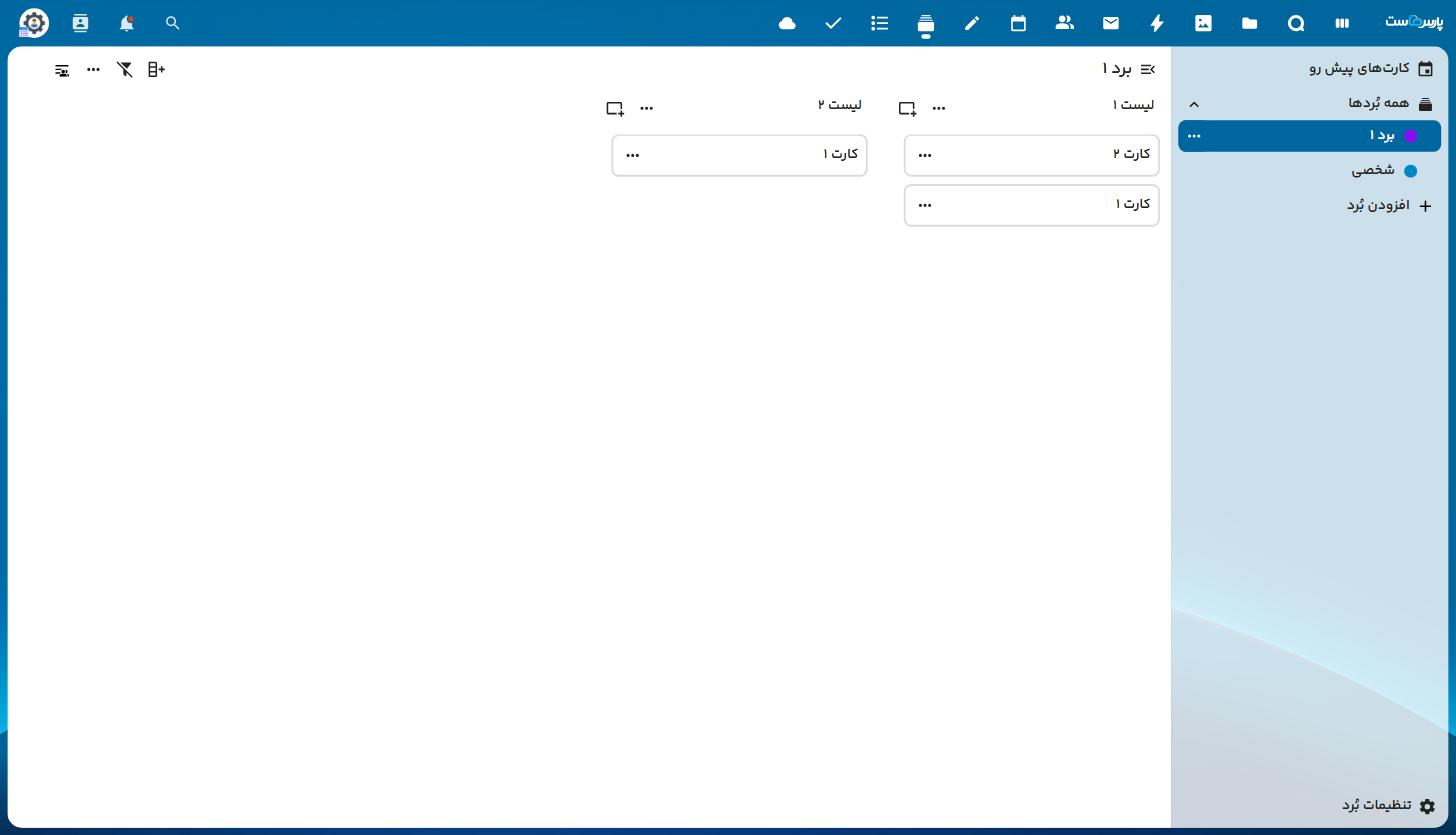
Task: Click the لیست ۱ list title
Action: coord(1133,105)
